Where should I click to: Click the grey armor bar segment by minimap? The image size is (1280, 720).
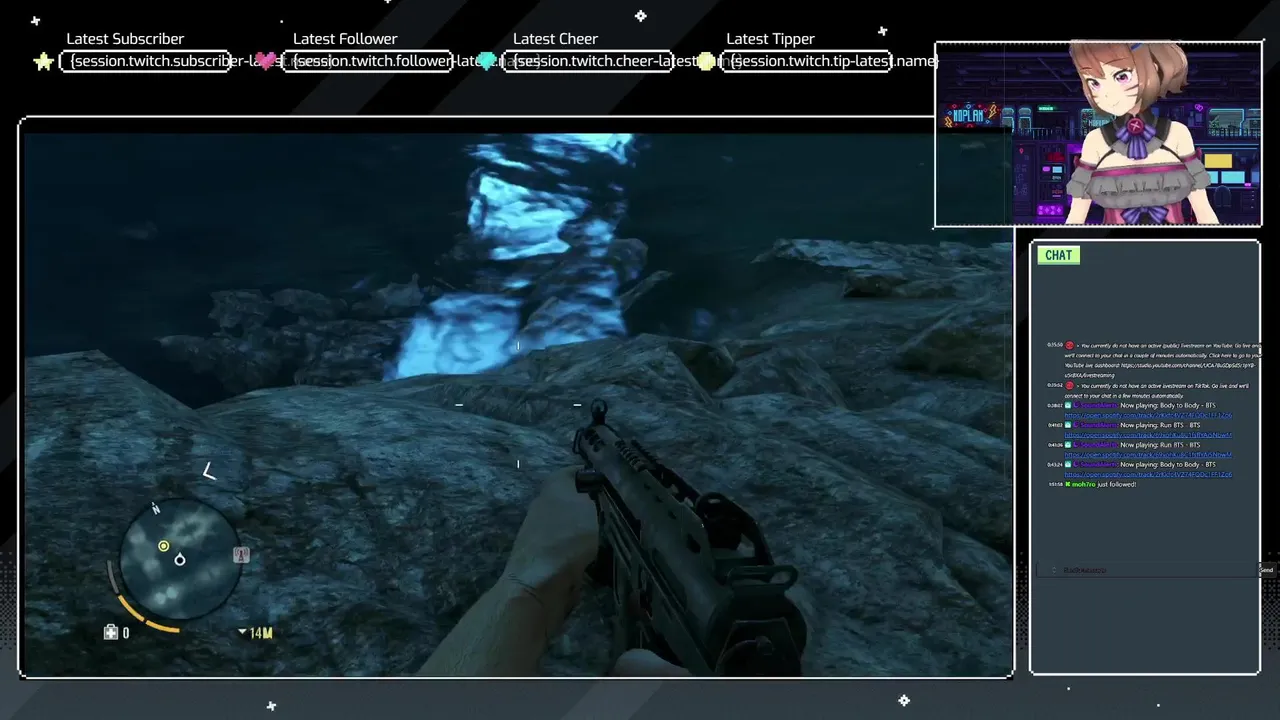[x=113, y=577]
